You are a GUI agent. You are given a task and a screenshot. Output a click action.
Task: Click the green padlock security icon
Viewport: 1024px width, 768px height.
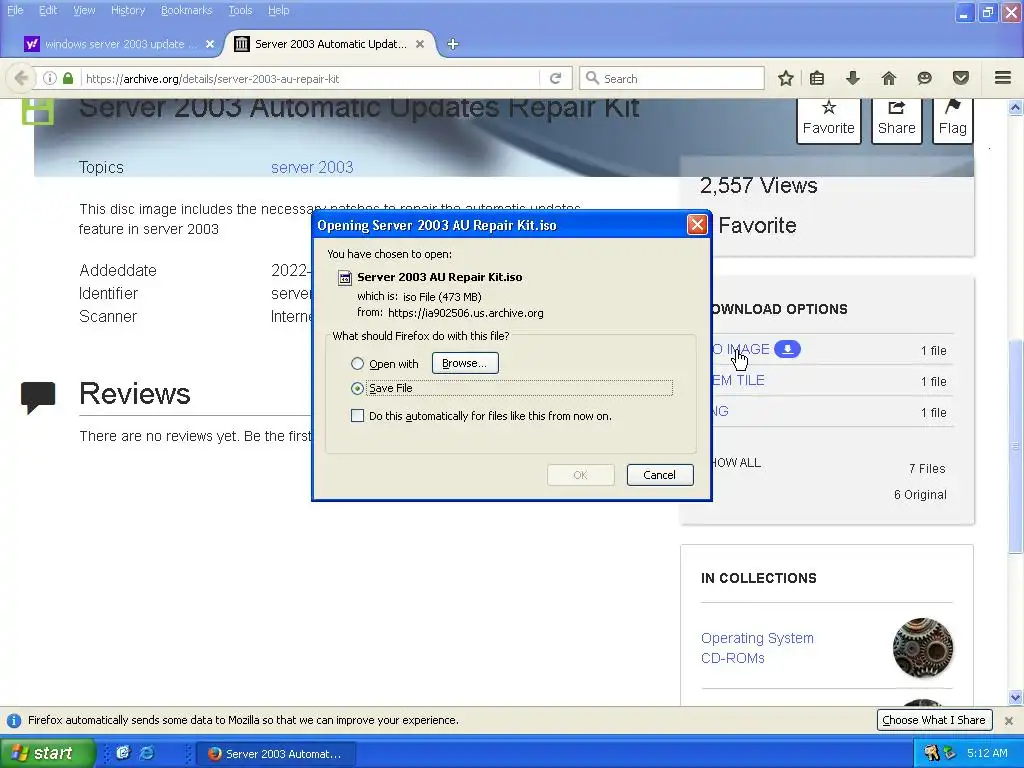coord(68,78)
